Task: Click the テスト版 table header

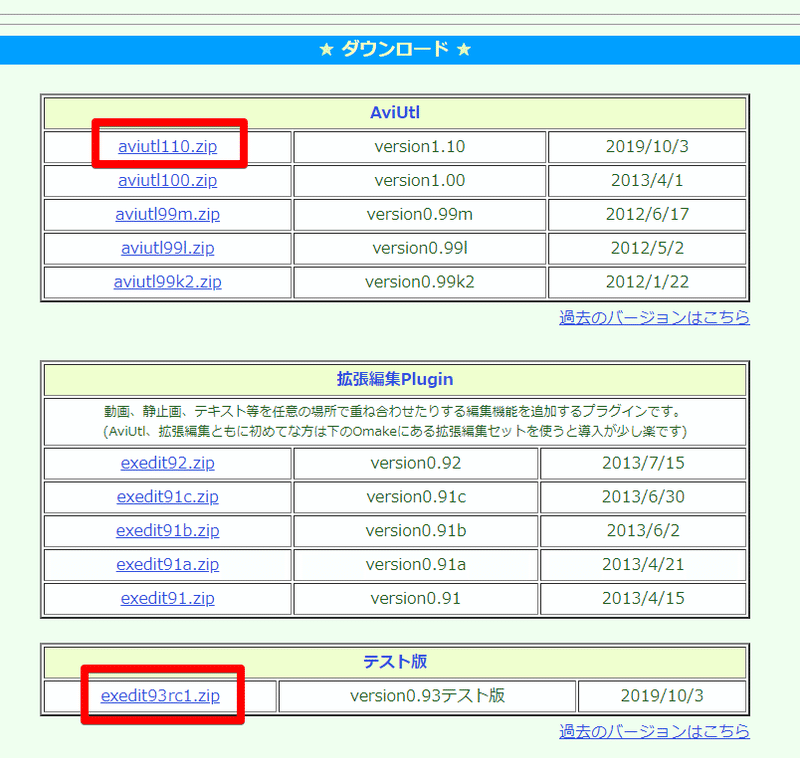Action: coord(395,662)
